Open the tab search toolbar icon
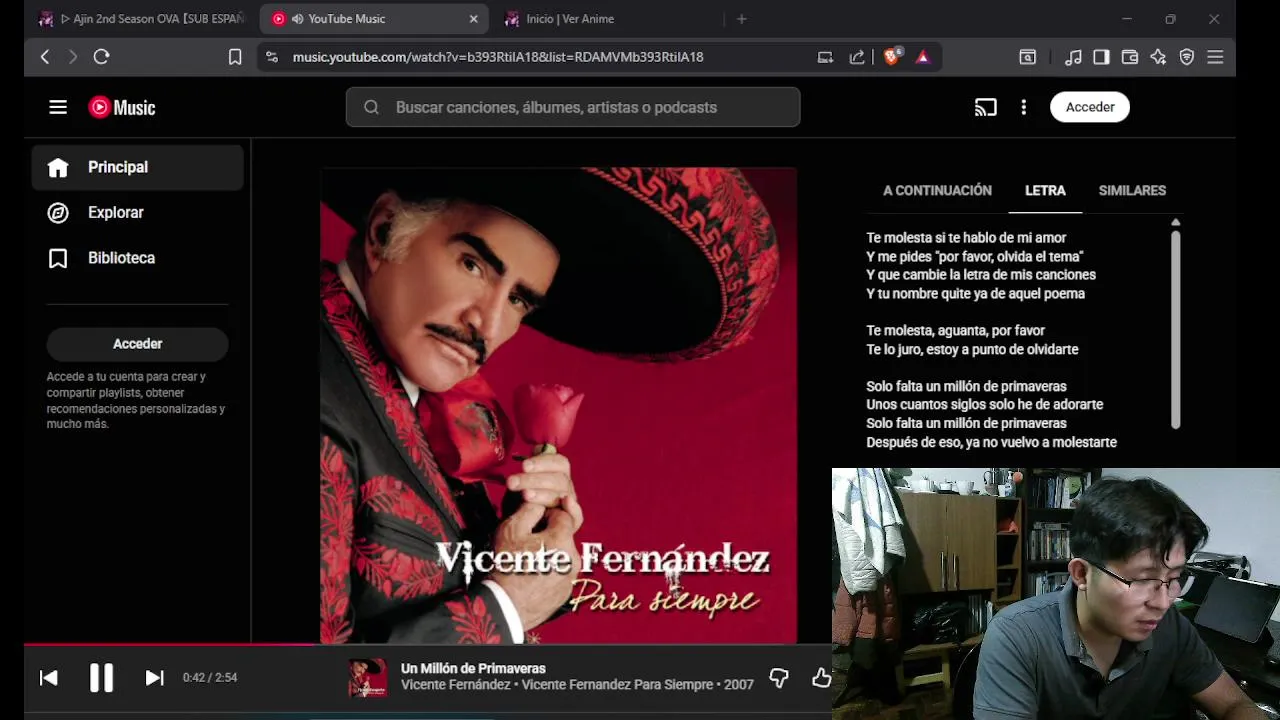The height and width of the screenshot is (720, 1280). click(x=1027, y=57)
